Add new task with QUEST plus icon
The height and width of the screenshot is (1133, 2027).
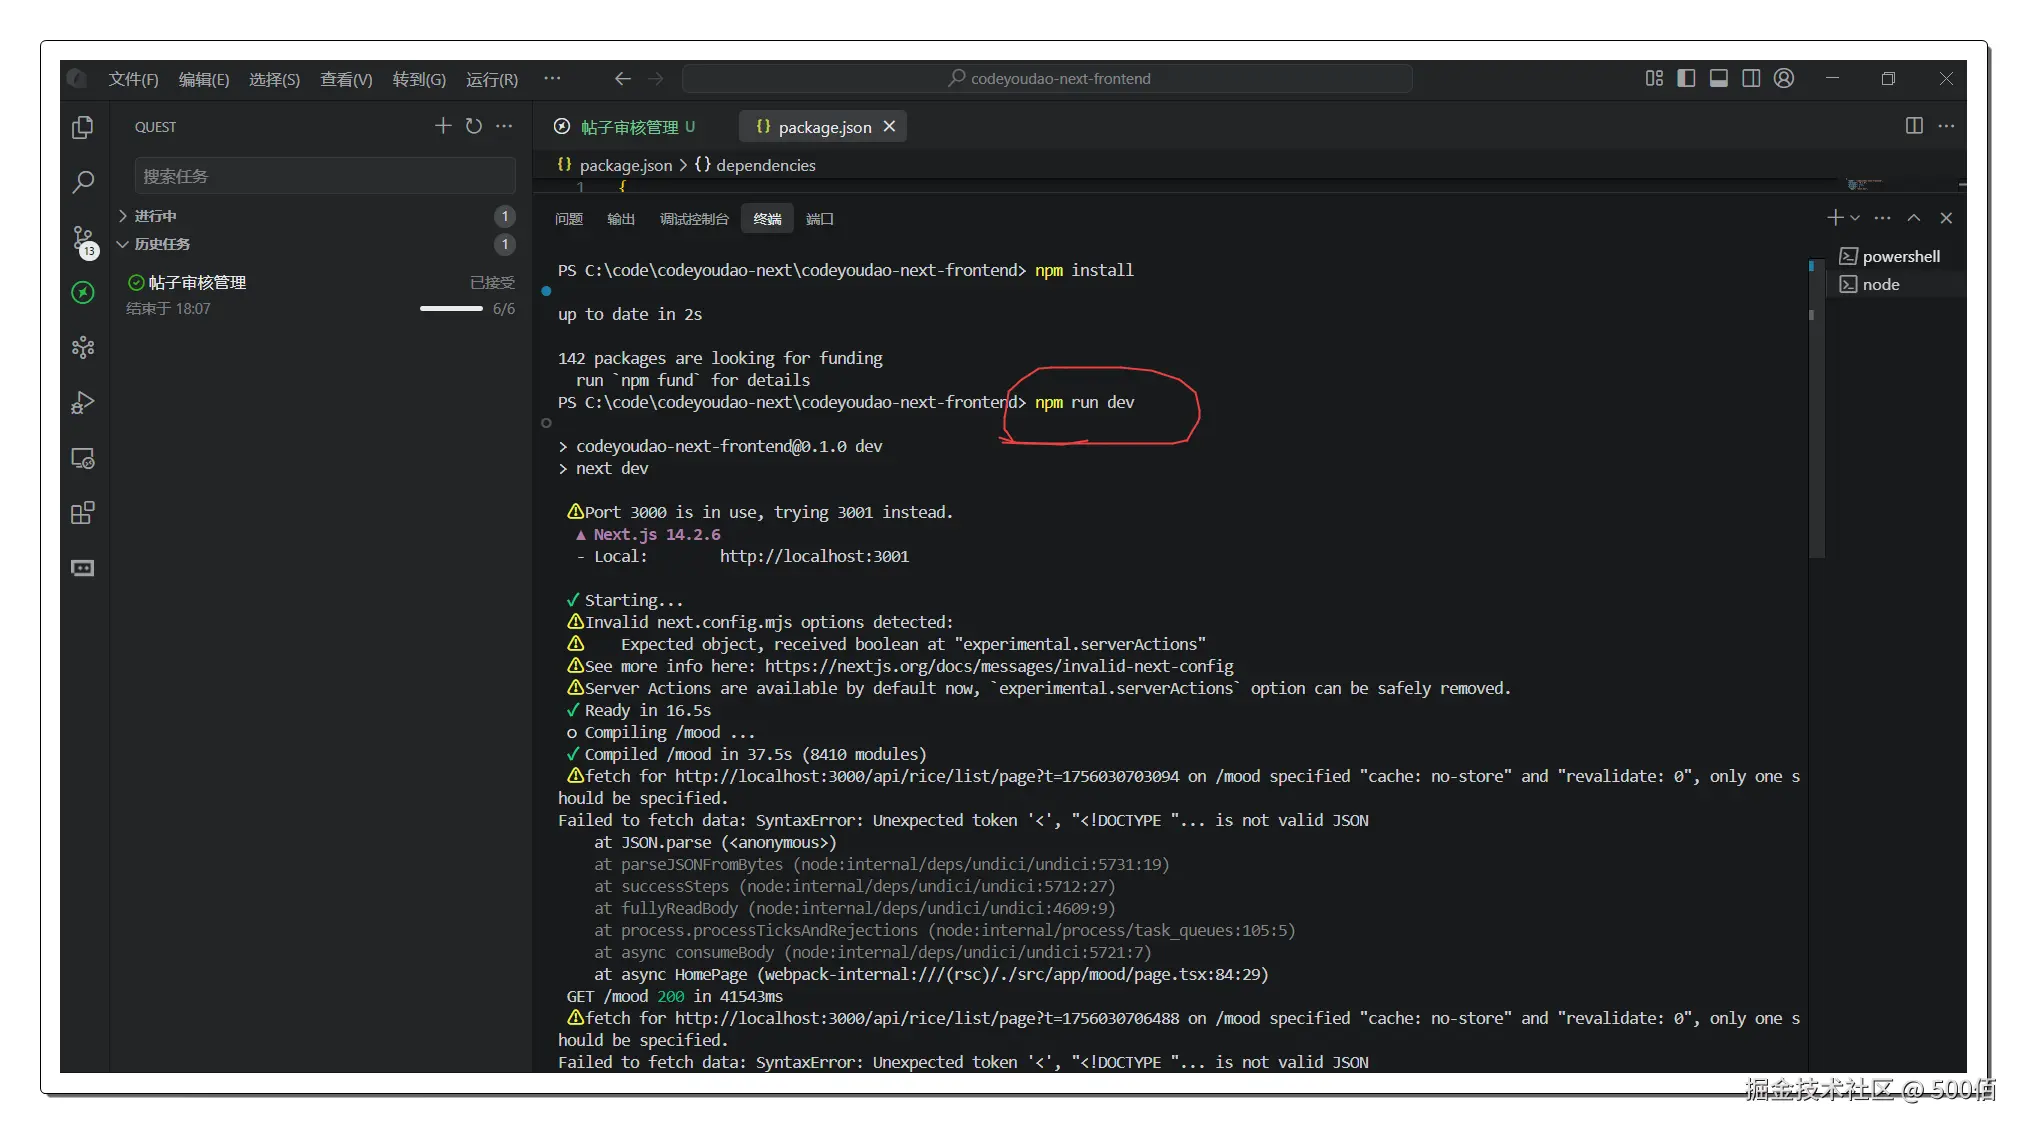(443, 126)
